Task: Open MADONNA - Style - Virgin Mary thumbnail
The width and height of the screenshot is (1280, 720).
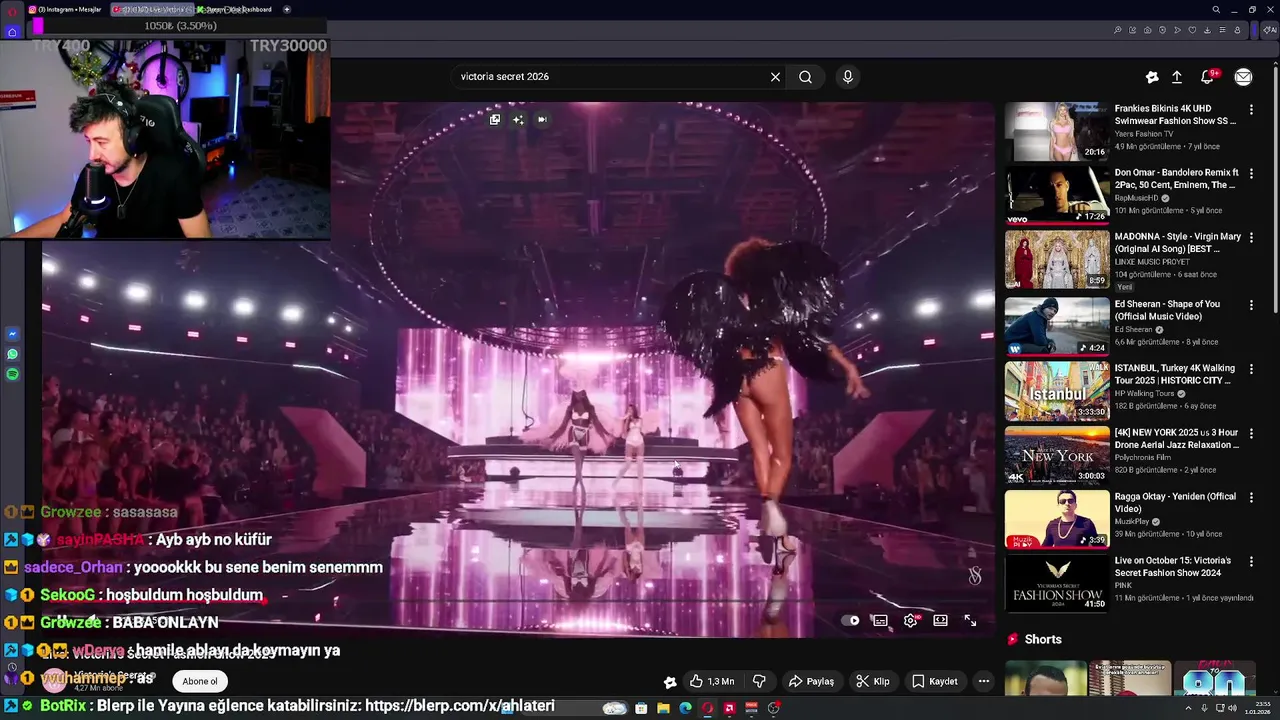Action: 1057,259
